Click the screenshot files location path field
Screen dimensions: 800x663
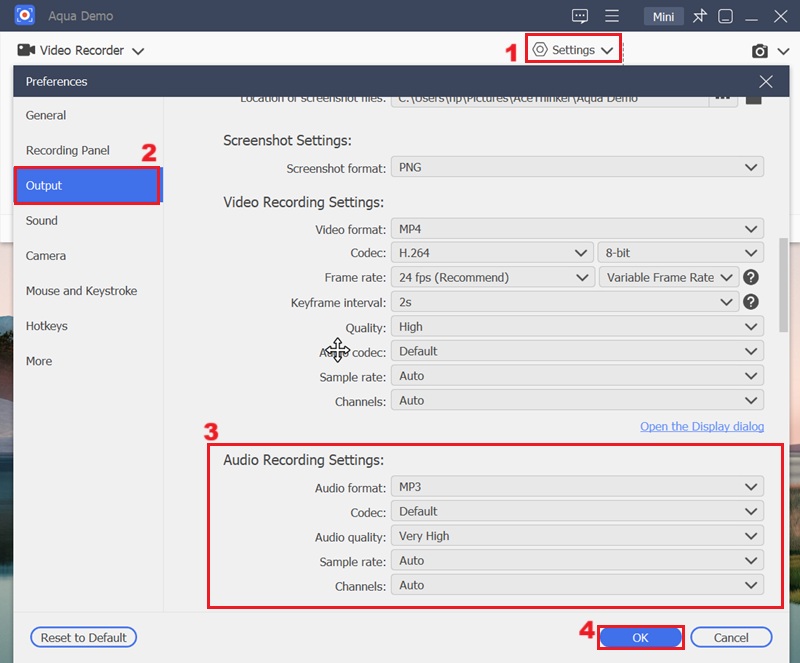550,100
